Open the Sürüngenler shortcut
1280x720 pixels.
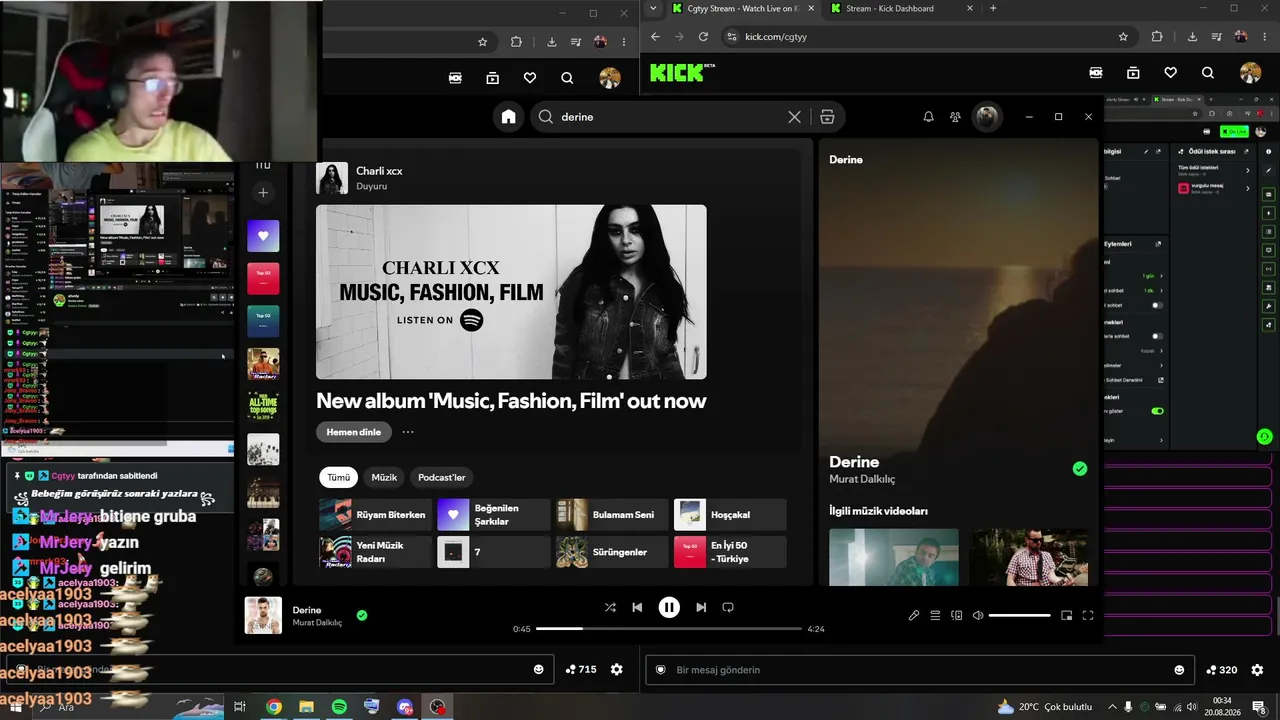click(x=612, y=552)
